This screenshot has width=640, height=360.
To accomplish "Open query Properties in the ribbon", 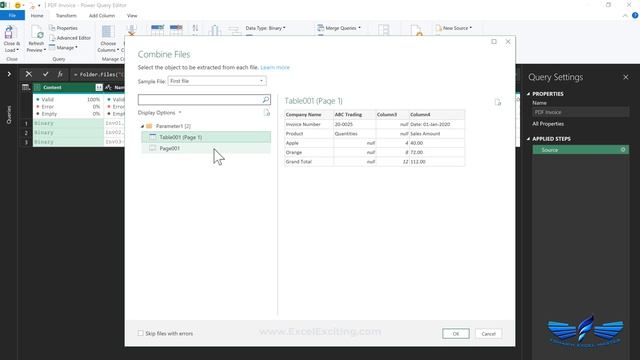I will [63, 28].
